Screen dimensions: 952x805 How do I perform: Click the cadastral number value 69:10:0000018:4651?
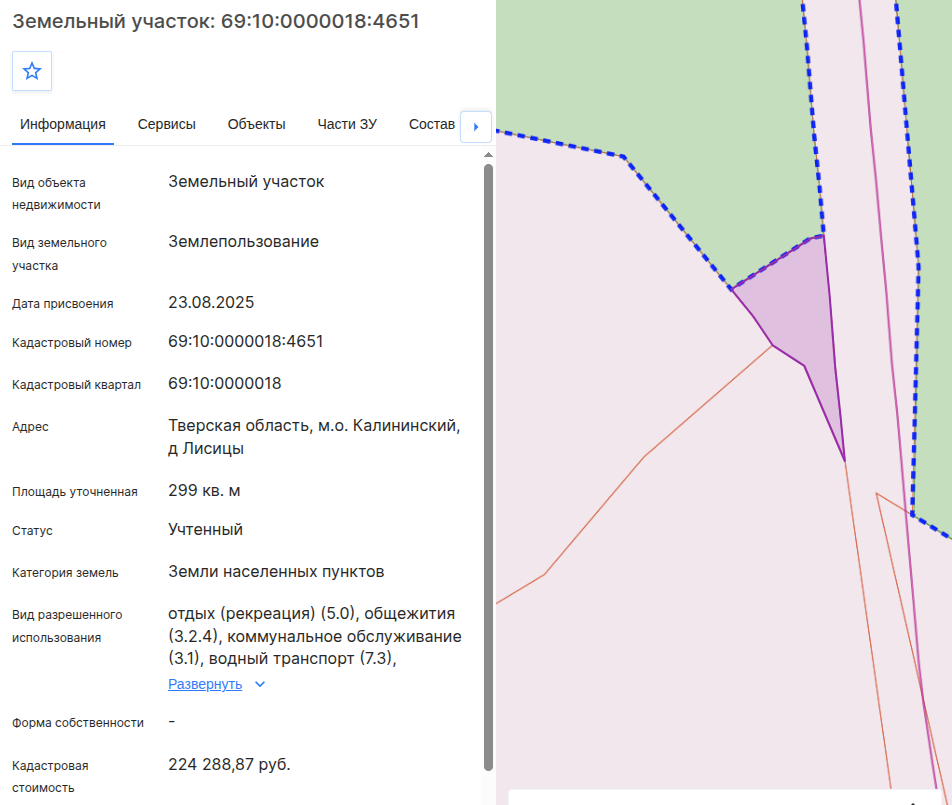pos(245,341)
